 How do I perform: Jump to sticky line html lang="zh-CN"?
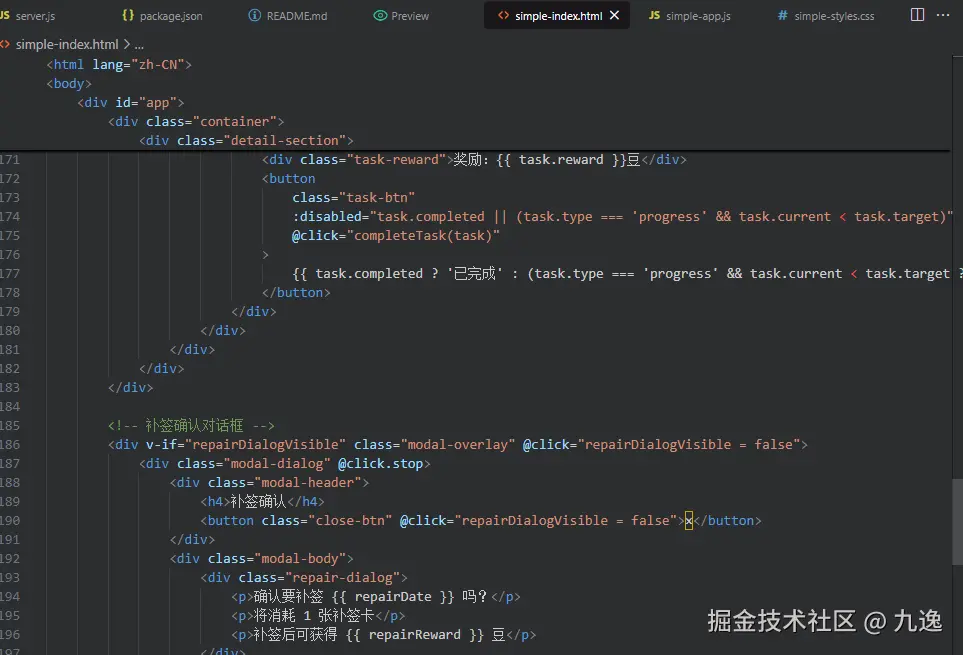119,64
